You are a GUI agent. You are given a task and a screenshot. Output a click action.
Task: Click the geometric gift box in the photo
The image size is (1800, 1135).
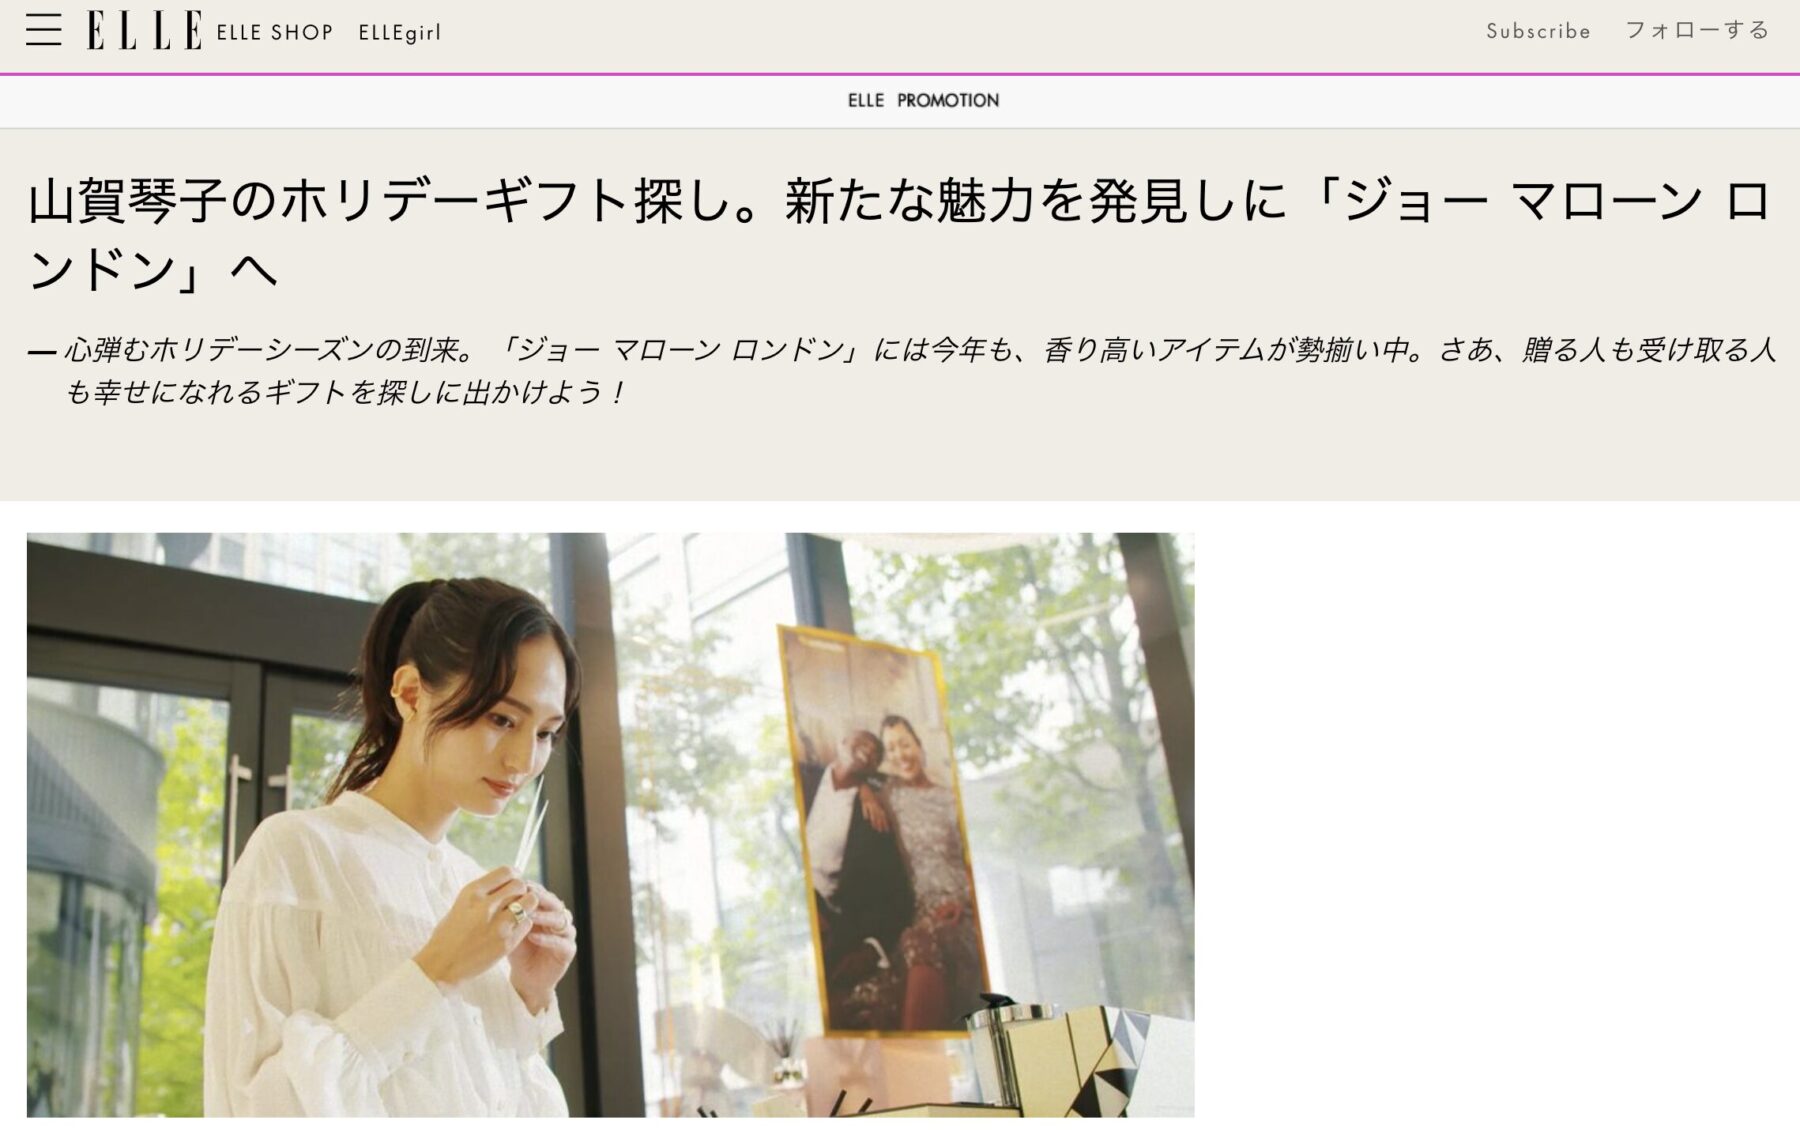point(1110,1060)
